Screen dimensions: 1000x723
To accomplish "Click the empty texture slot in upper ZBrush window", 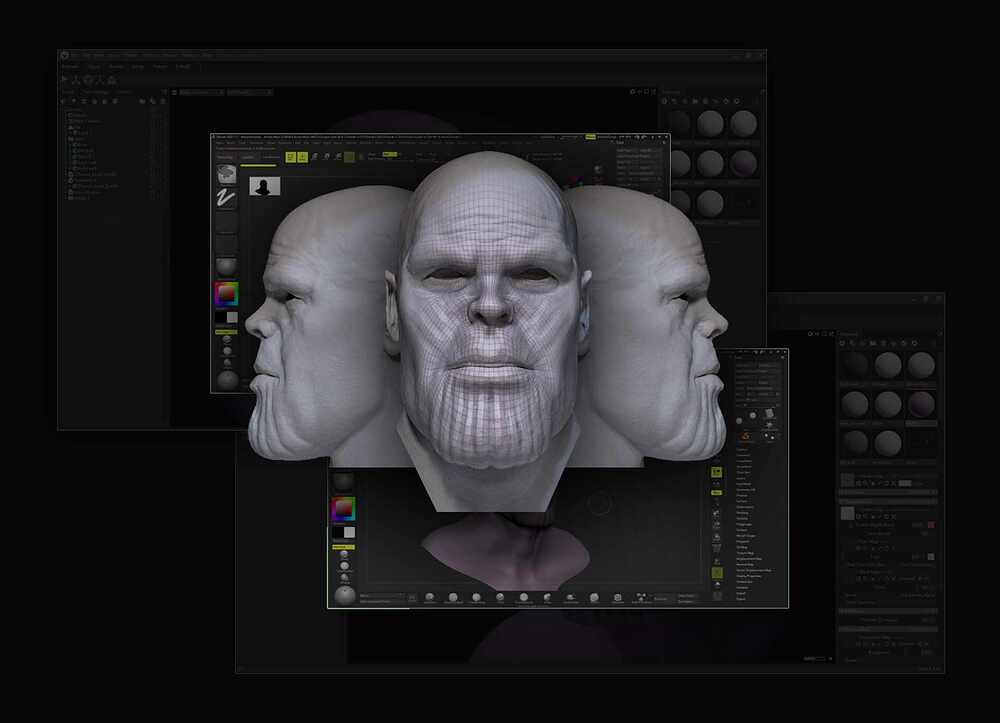I will 226,244.
